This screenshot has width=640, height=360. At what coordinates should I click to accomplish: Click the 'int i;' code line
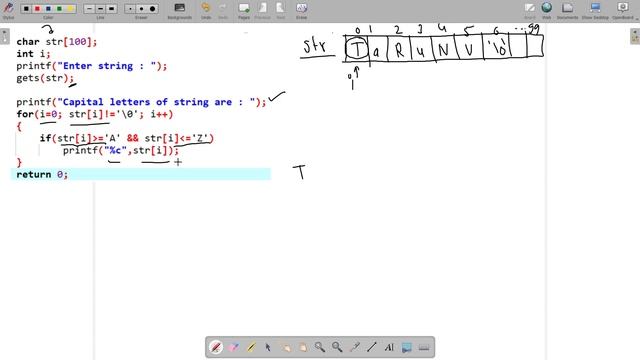pos(33,53)
